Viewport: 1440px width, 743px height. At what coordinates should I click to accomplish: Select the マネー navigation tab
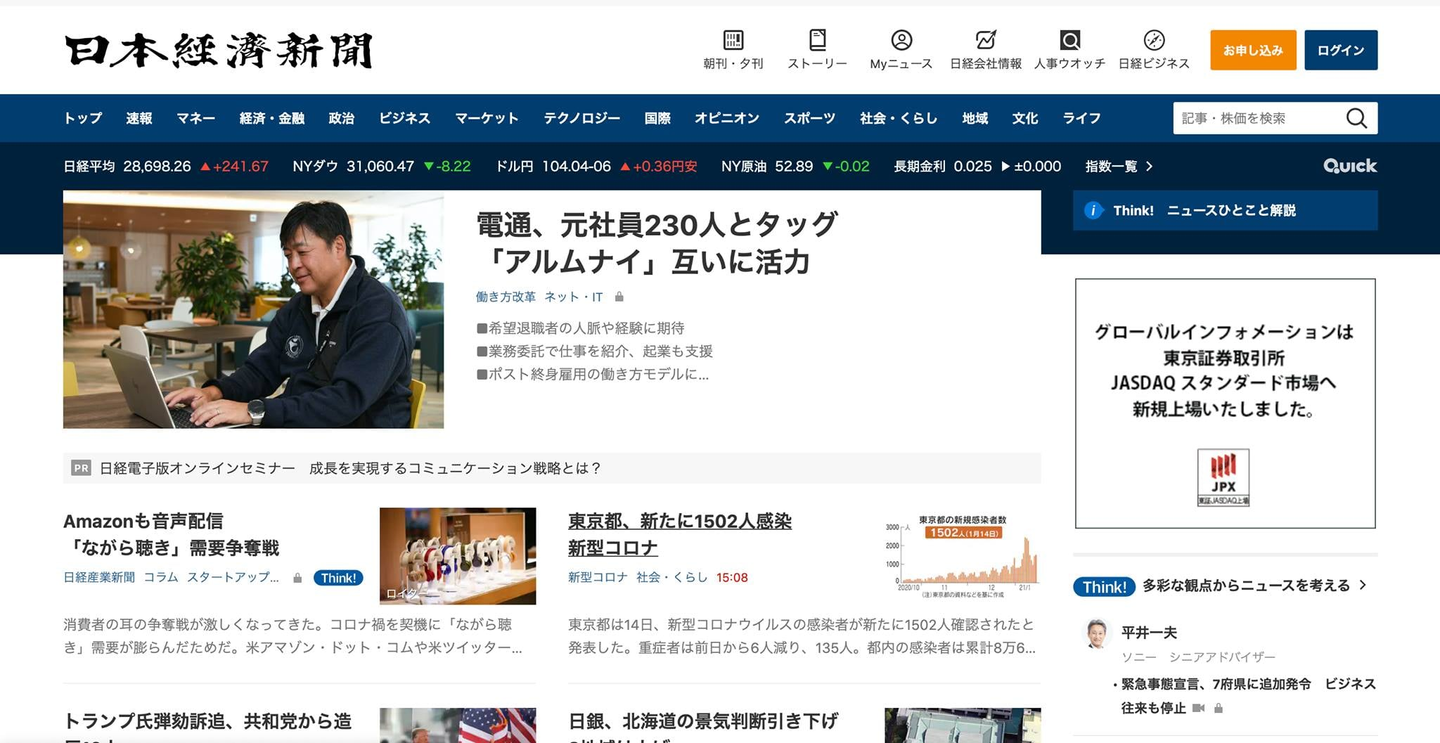click(196, 118)
